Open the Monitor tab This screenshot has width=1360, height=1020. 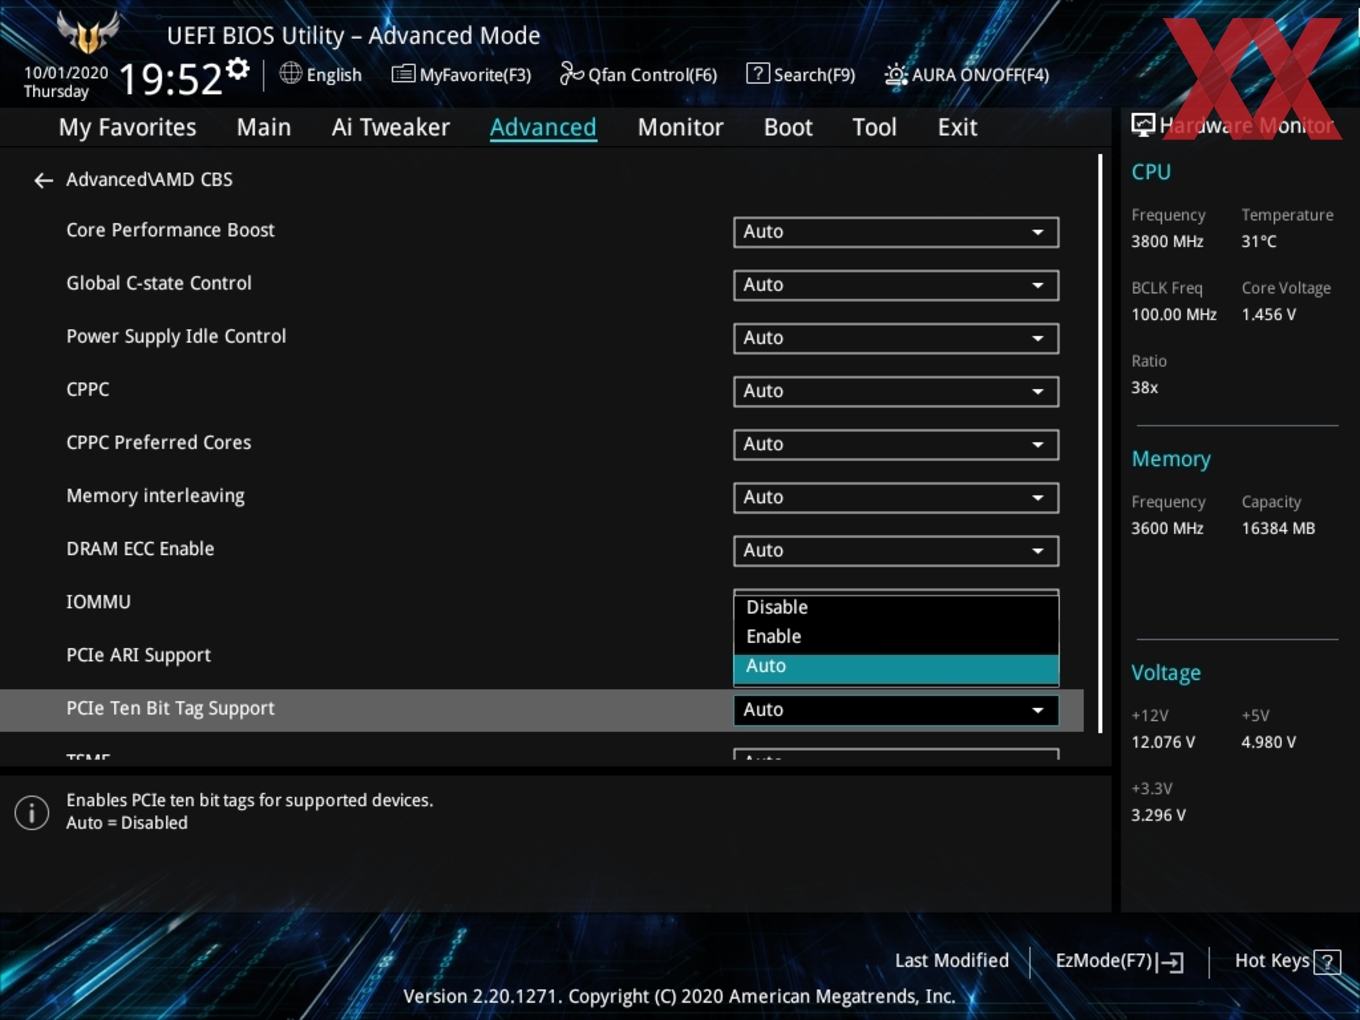[x=680, y=127]
